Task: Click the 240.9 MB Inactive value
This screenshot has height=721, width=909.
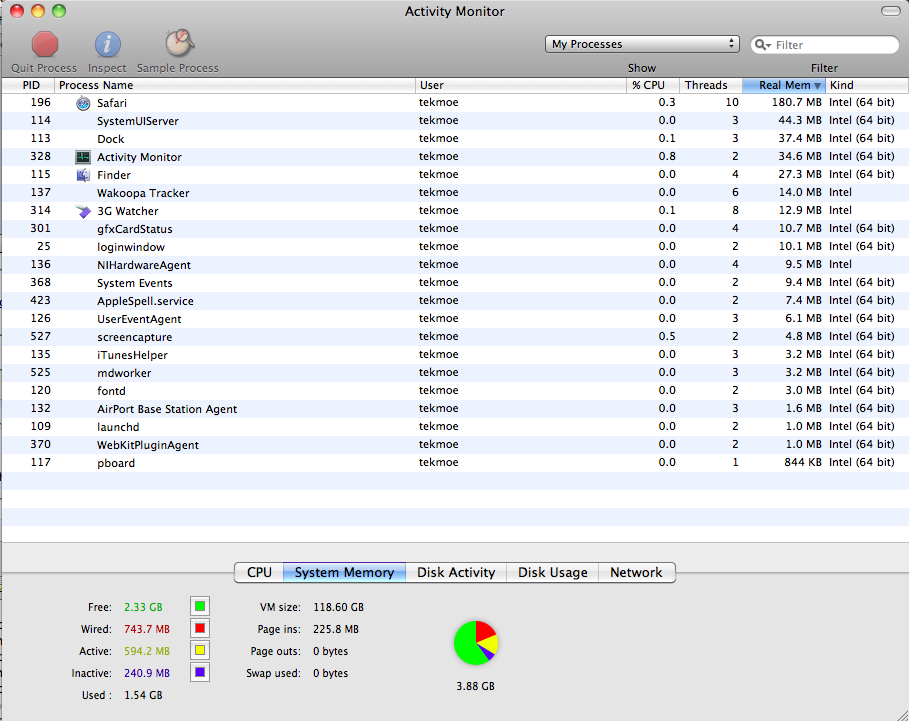Action: pos(147,673)
